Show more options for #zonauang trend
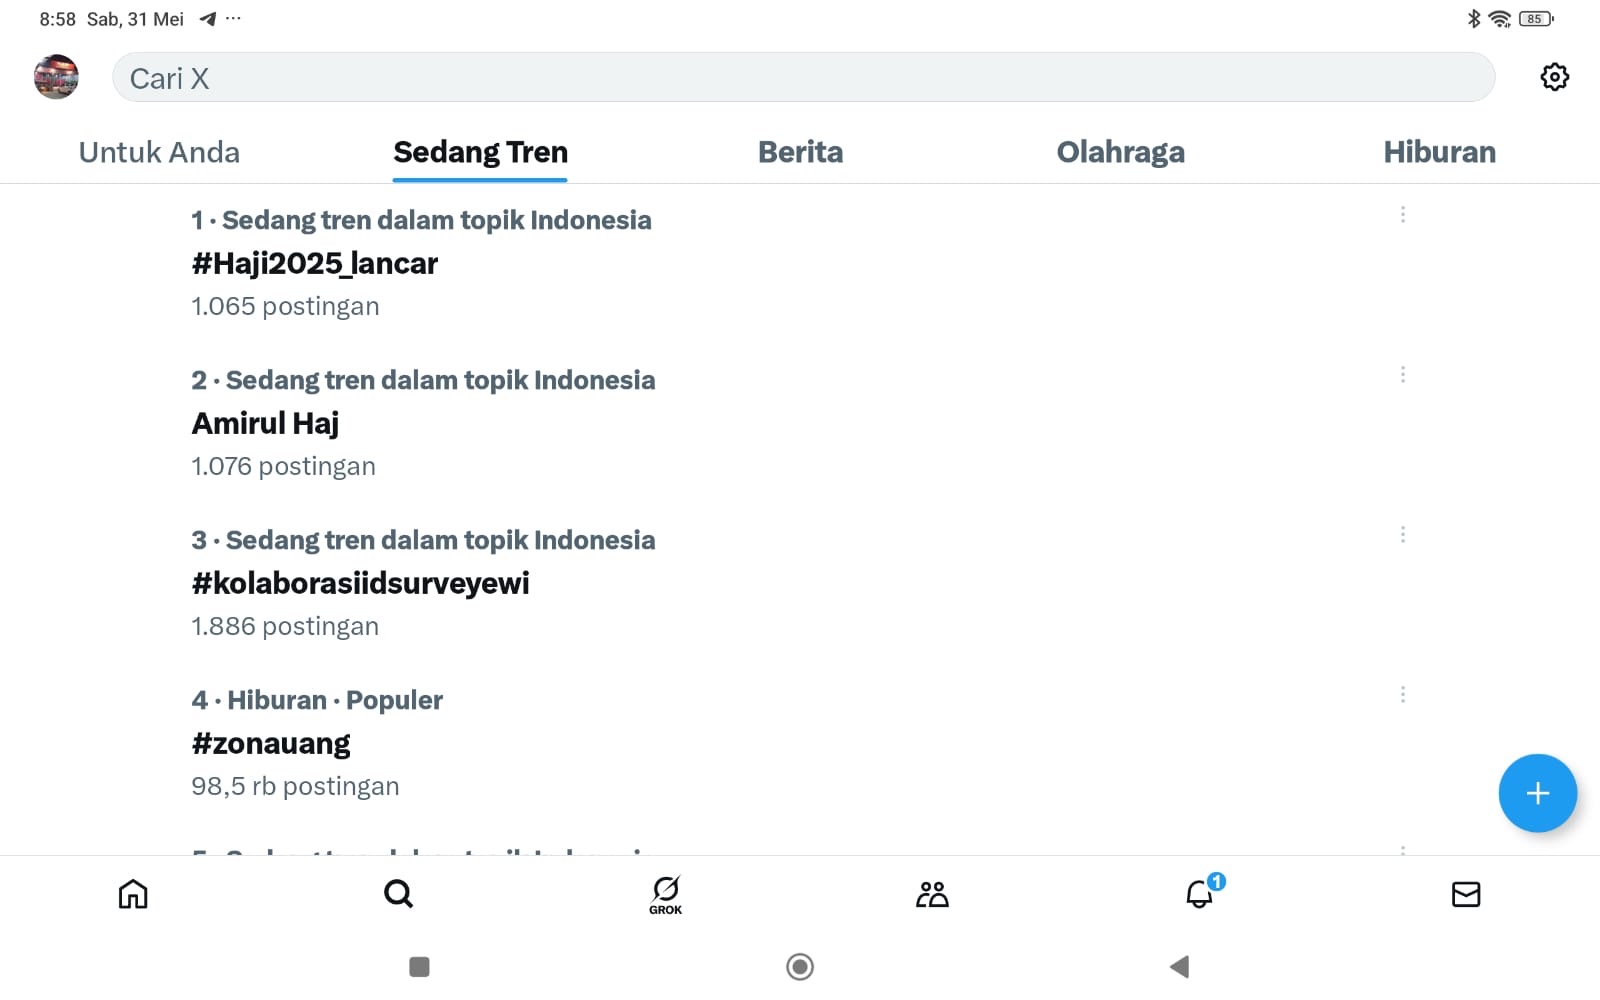The height and width of the screenshot is (1000, 1600). pos(1403,695)
